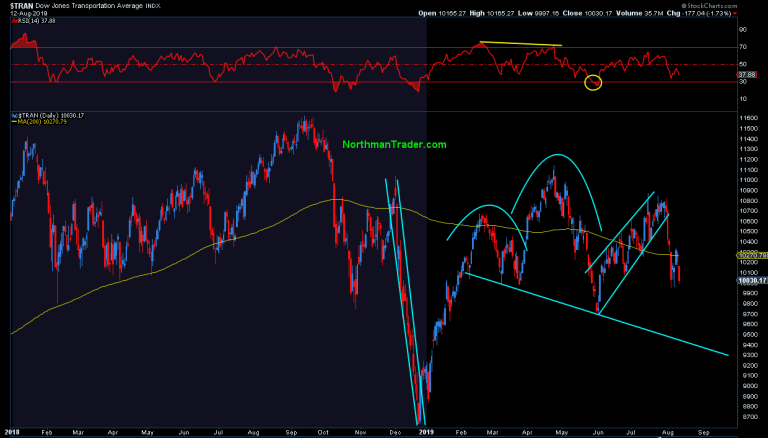Click the Sep label at far right of axis
The width and height of the screenshot is (768, 438).
click(703, 428)
